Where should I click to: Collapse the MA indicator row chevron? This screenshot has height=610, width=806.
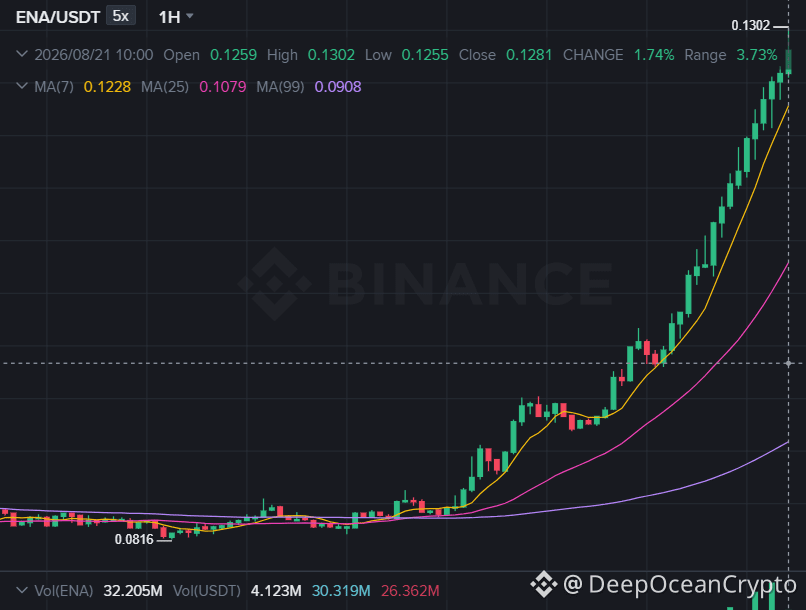click(x=22, y=86)
